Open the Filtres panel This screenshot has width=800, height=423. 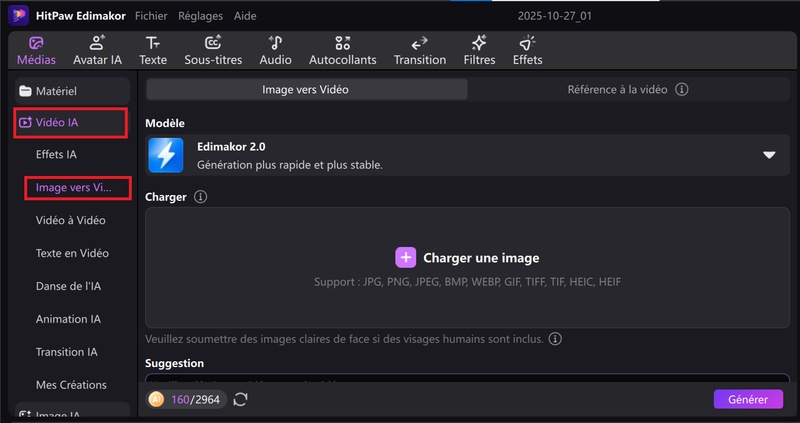pyautogui.click(x=479, y=51)
